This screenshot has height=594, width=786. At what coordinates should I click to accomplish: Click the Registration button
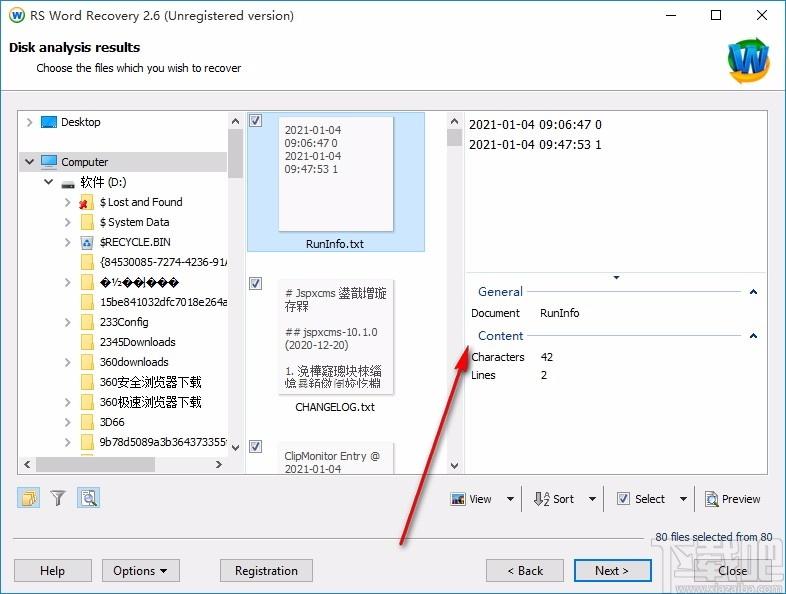pyautogui.click(x=266, y=570)
